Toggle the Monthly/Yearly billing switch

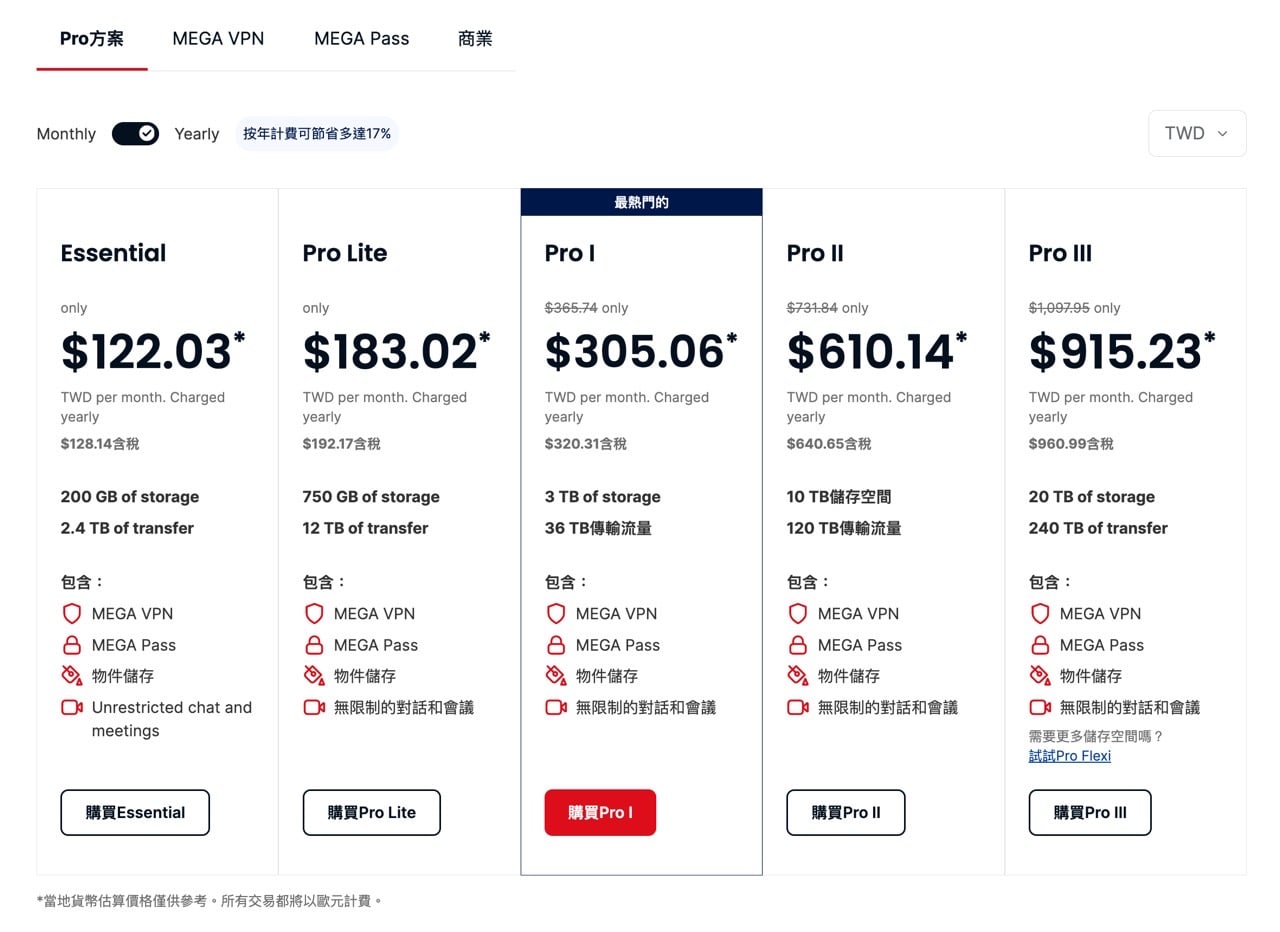135,133
